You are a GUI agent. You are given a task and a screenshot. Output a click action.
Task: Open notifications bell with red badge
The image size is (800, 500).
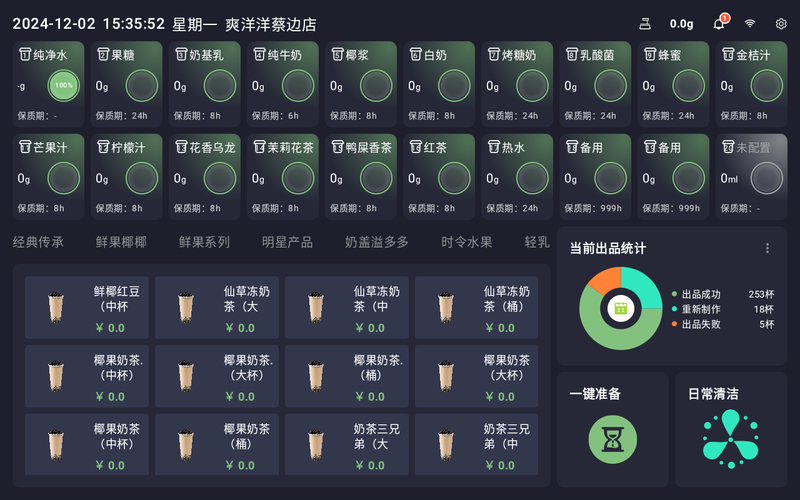click(x=720, y=22)
